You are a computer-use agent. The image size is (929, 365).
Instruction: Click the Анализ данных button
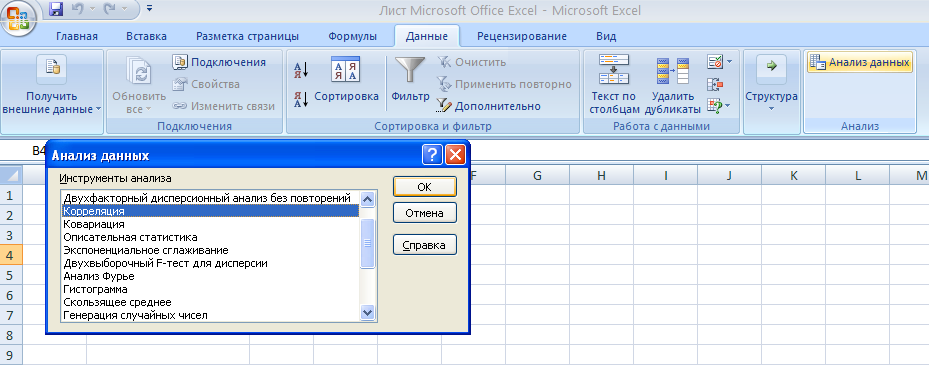[x=859, y=62]
